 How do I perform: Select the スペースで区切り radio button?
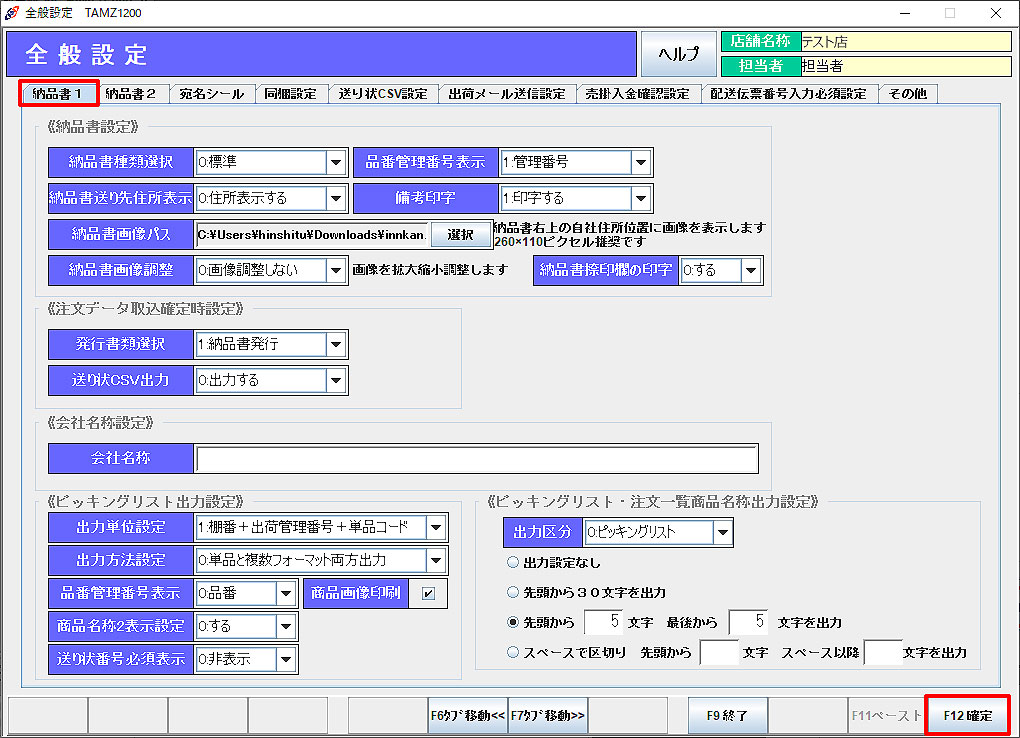tap(512, 651)
